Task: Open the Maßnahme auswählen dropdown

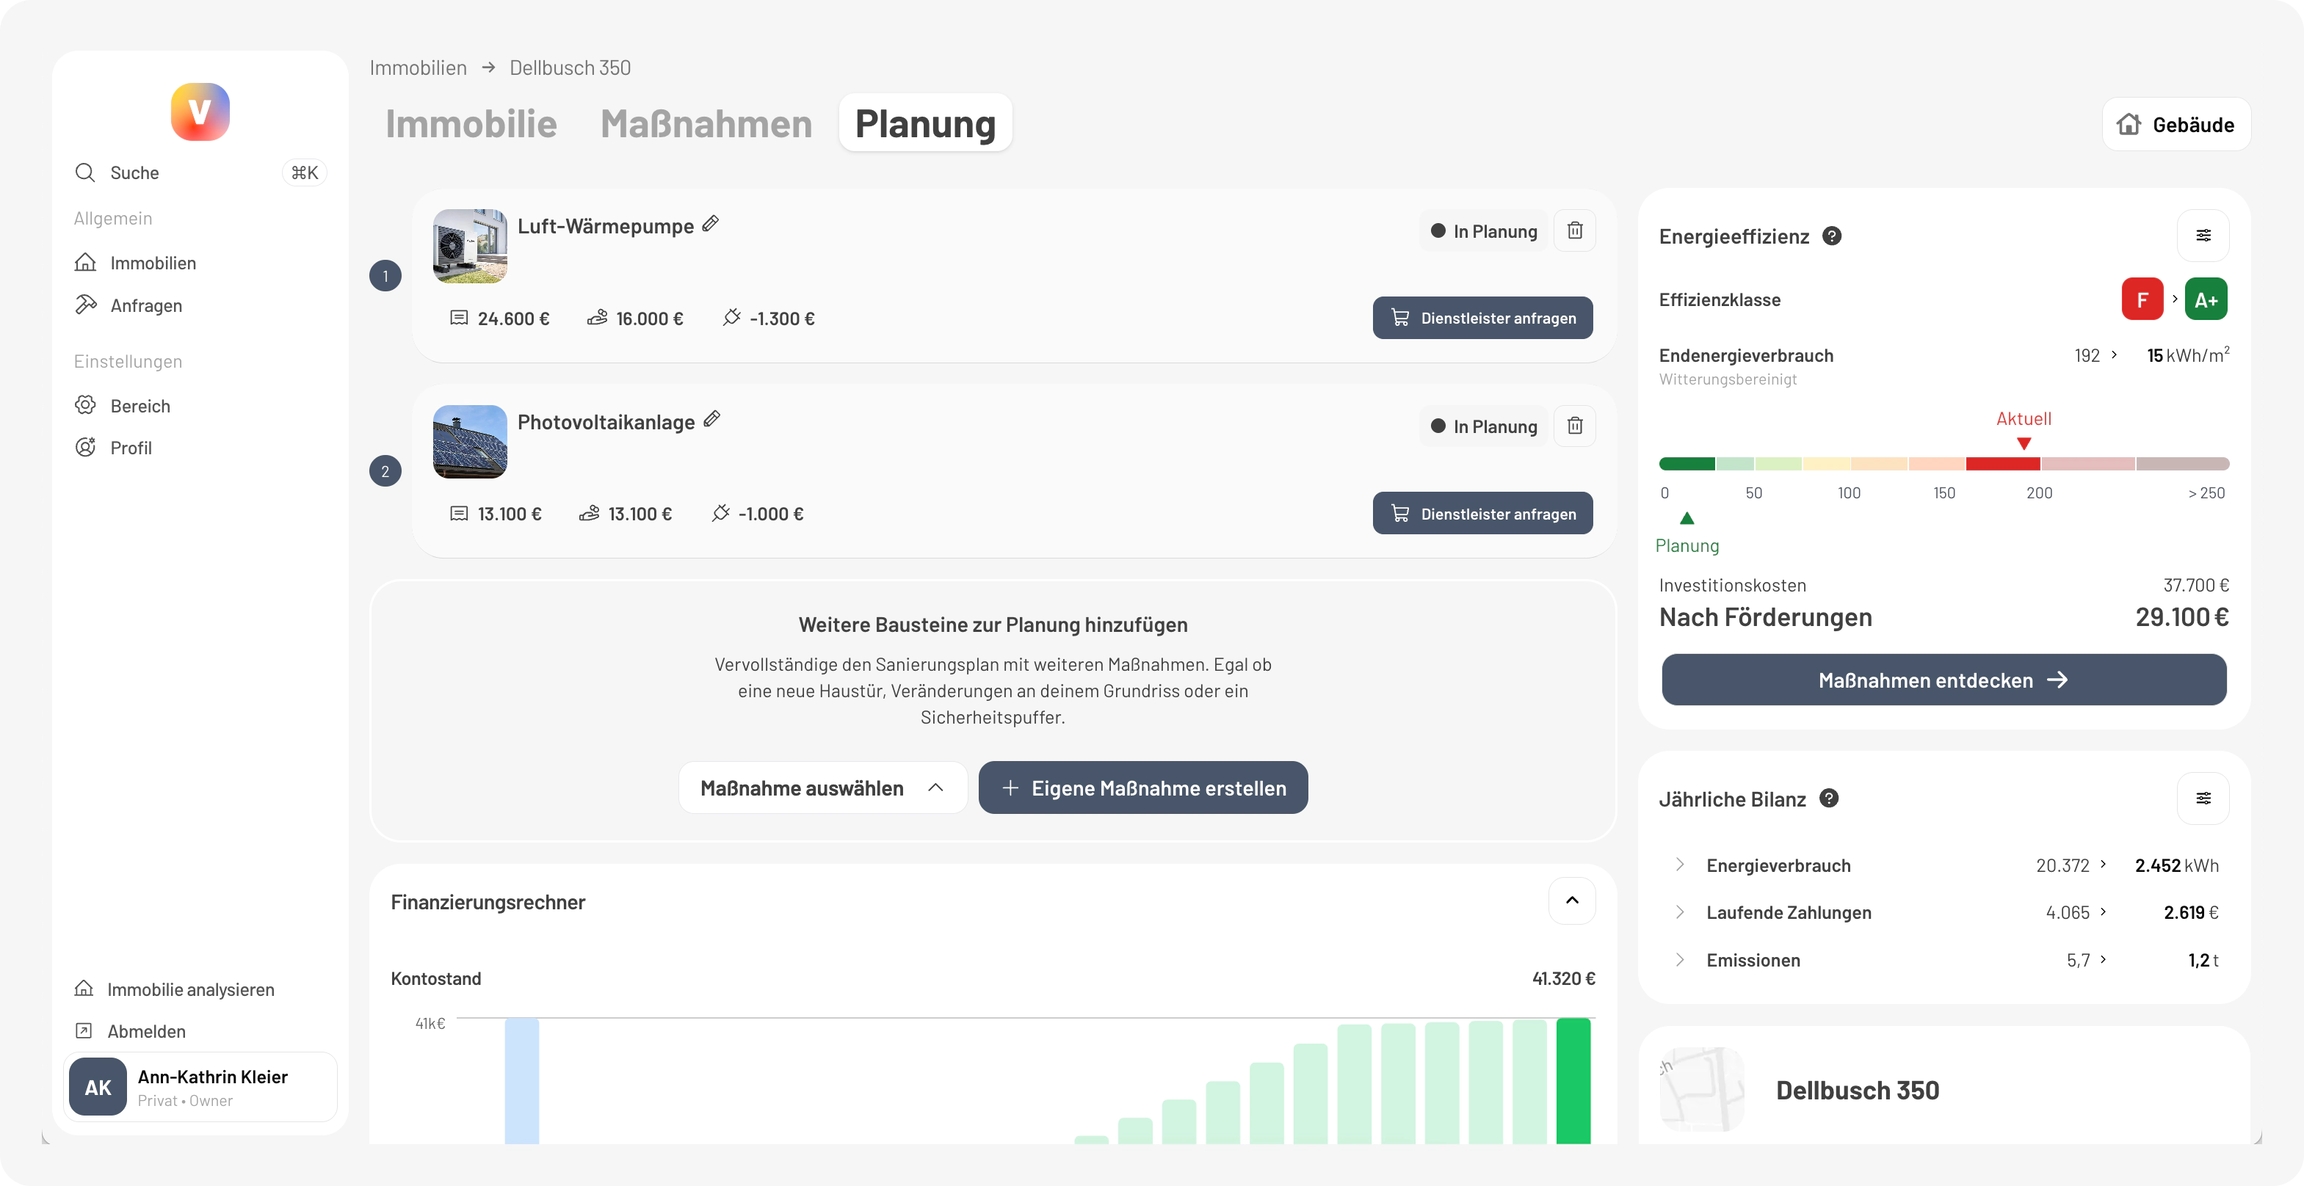Action: pyautogui.click(x=822, y=788)
